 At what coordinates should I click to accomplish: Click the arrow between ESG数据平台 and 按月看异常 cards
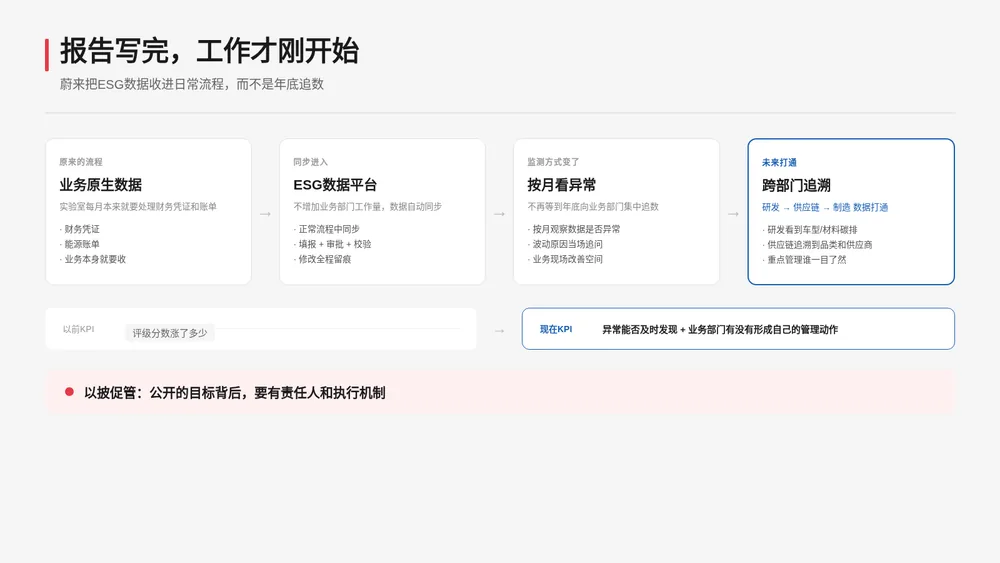coord(499,214)
